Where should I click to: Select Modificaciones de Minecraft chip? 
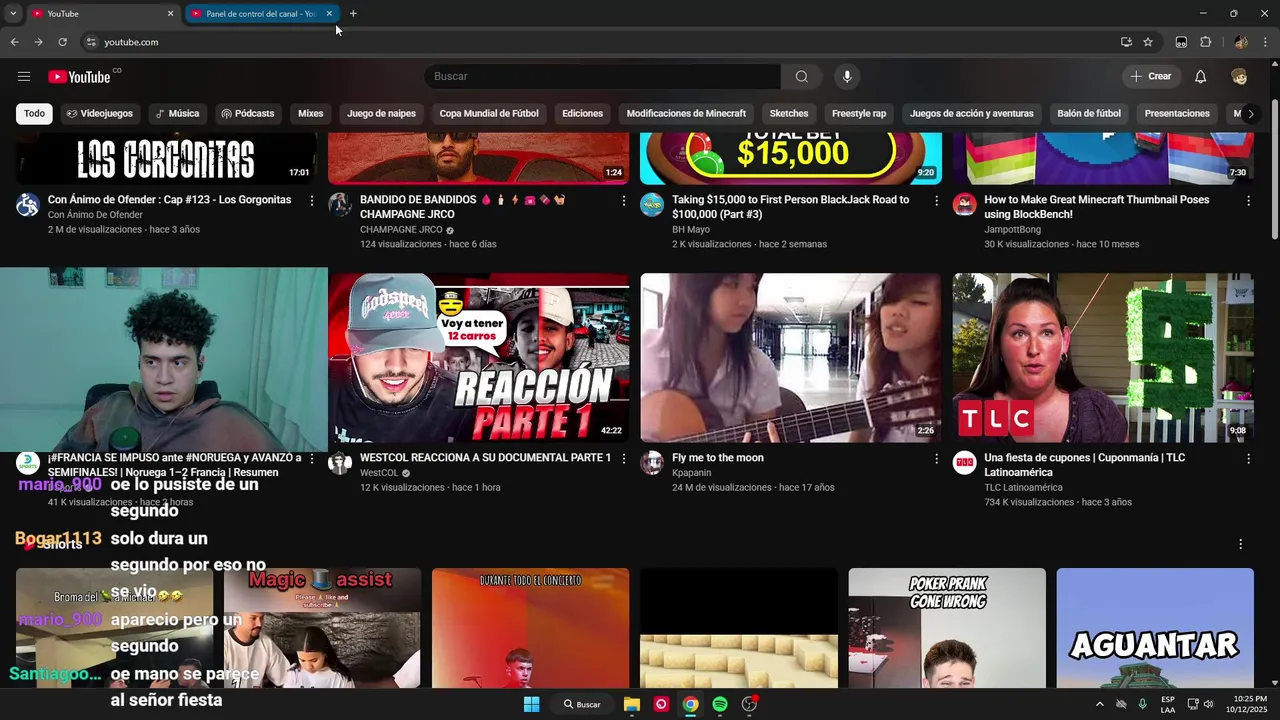pos(686,114)
